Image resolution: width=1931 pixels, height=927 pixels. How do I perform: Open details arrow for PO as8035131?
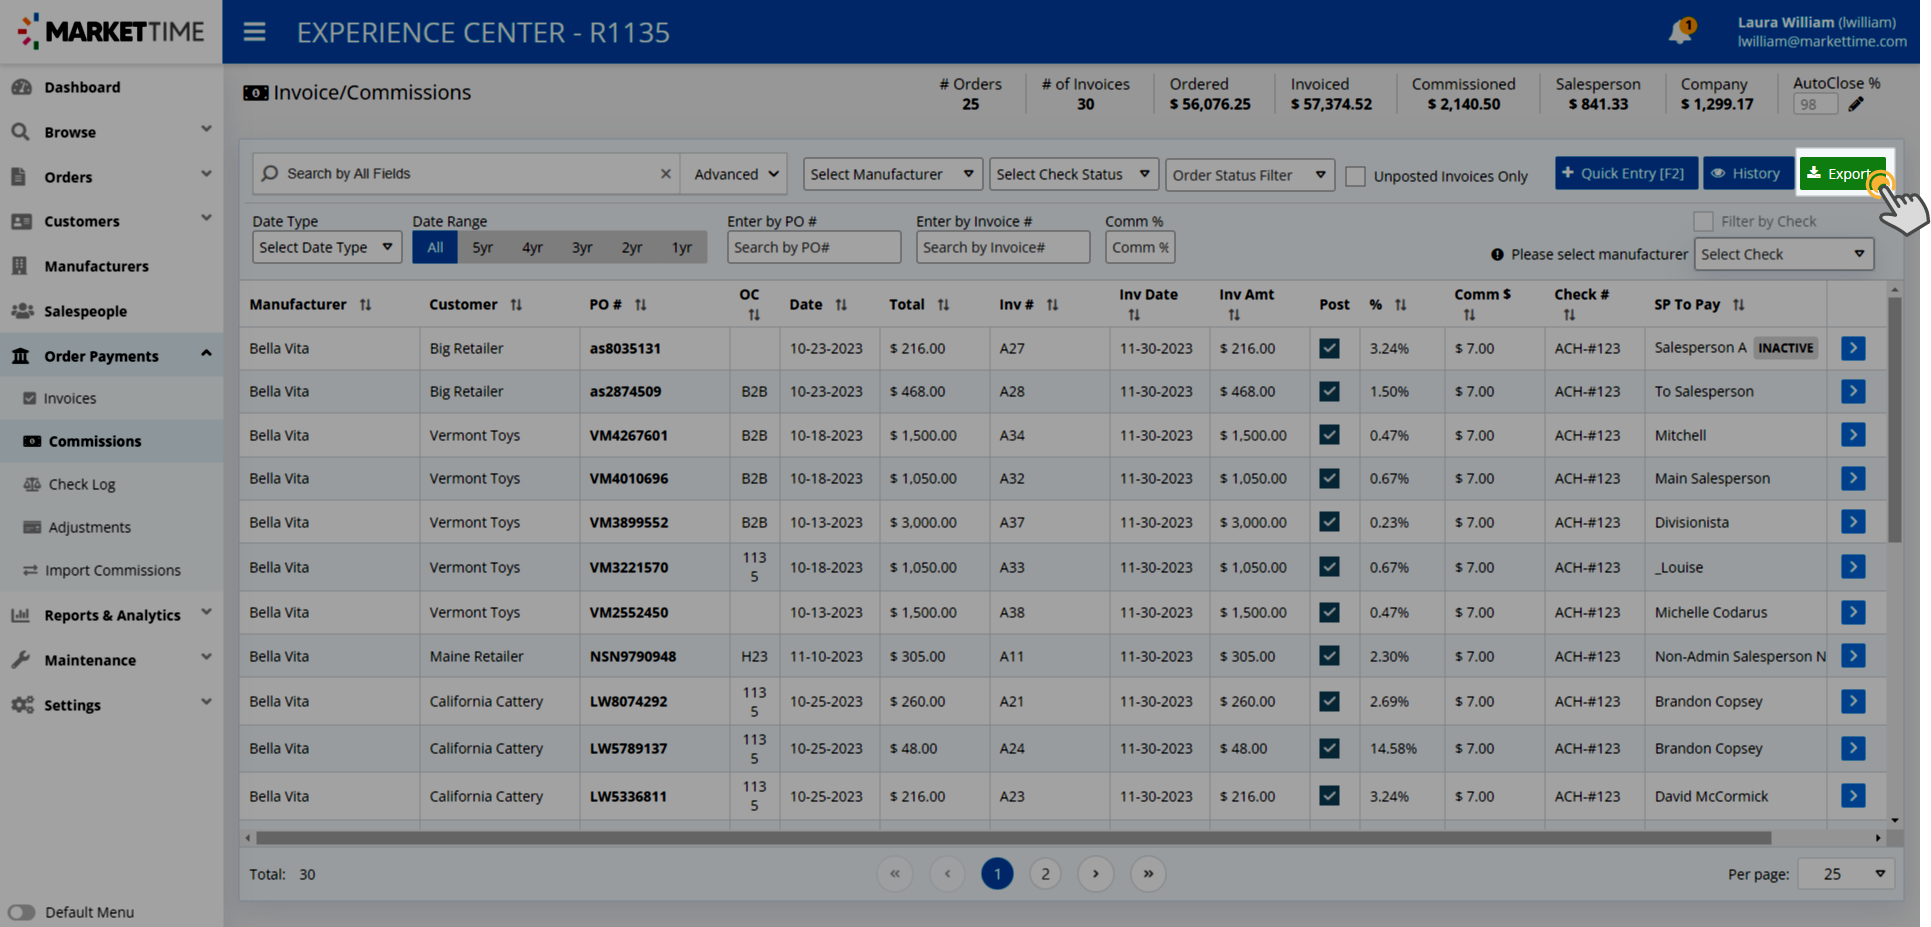click(x=1853, y=348)
